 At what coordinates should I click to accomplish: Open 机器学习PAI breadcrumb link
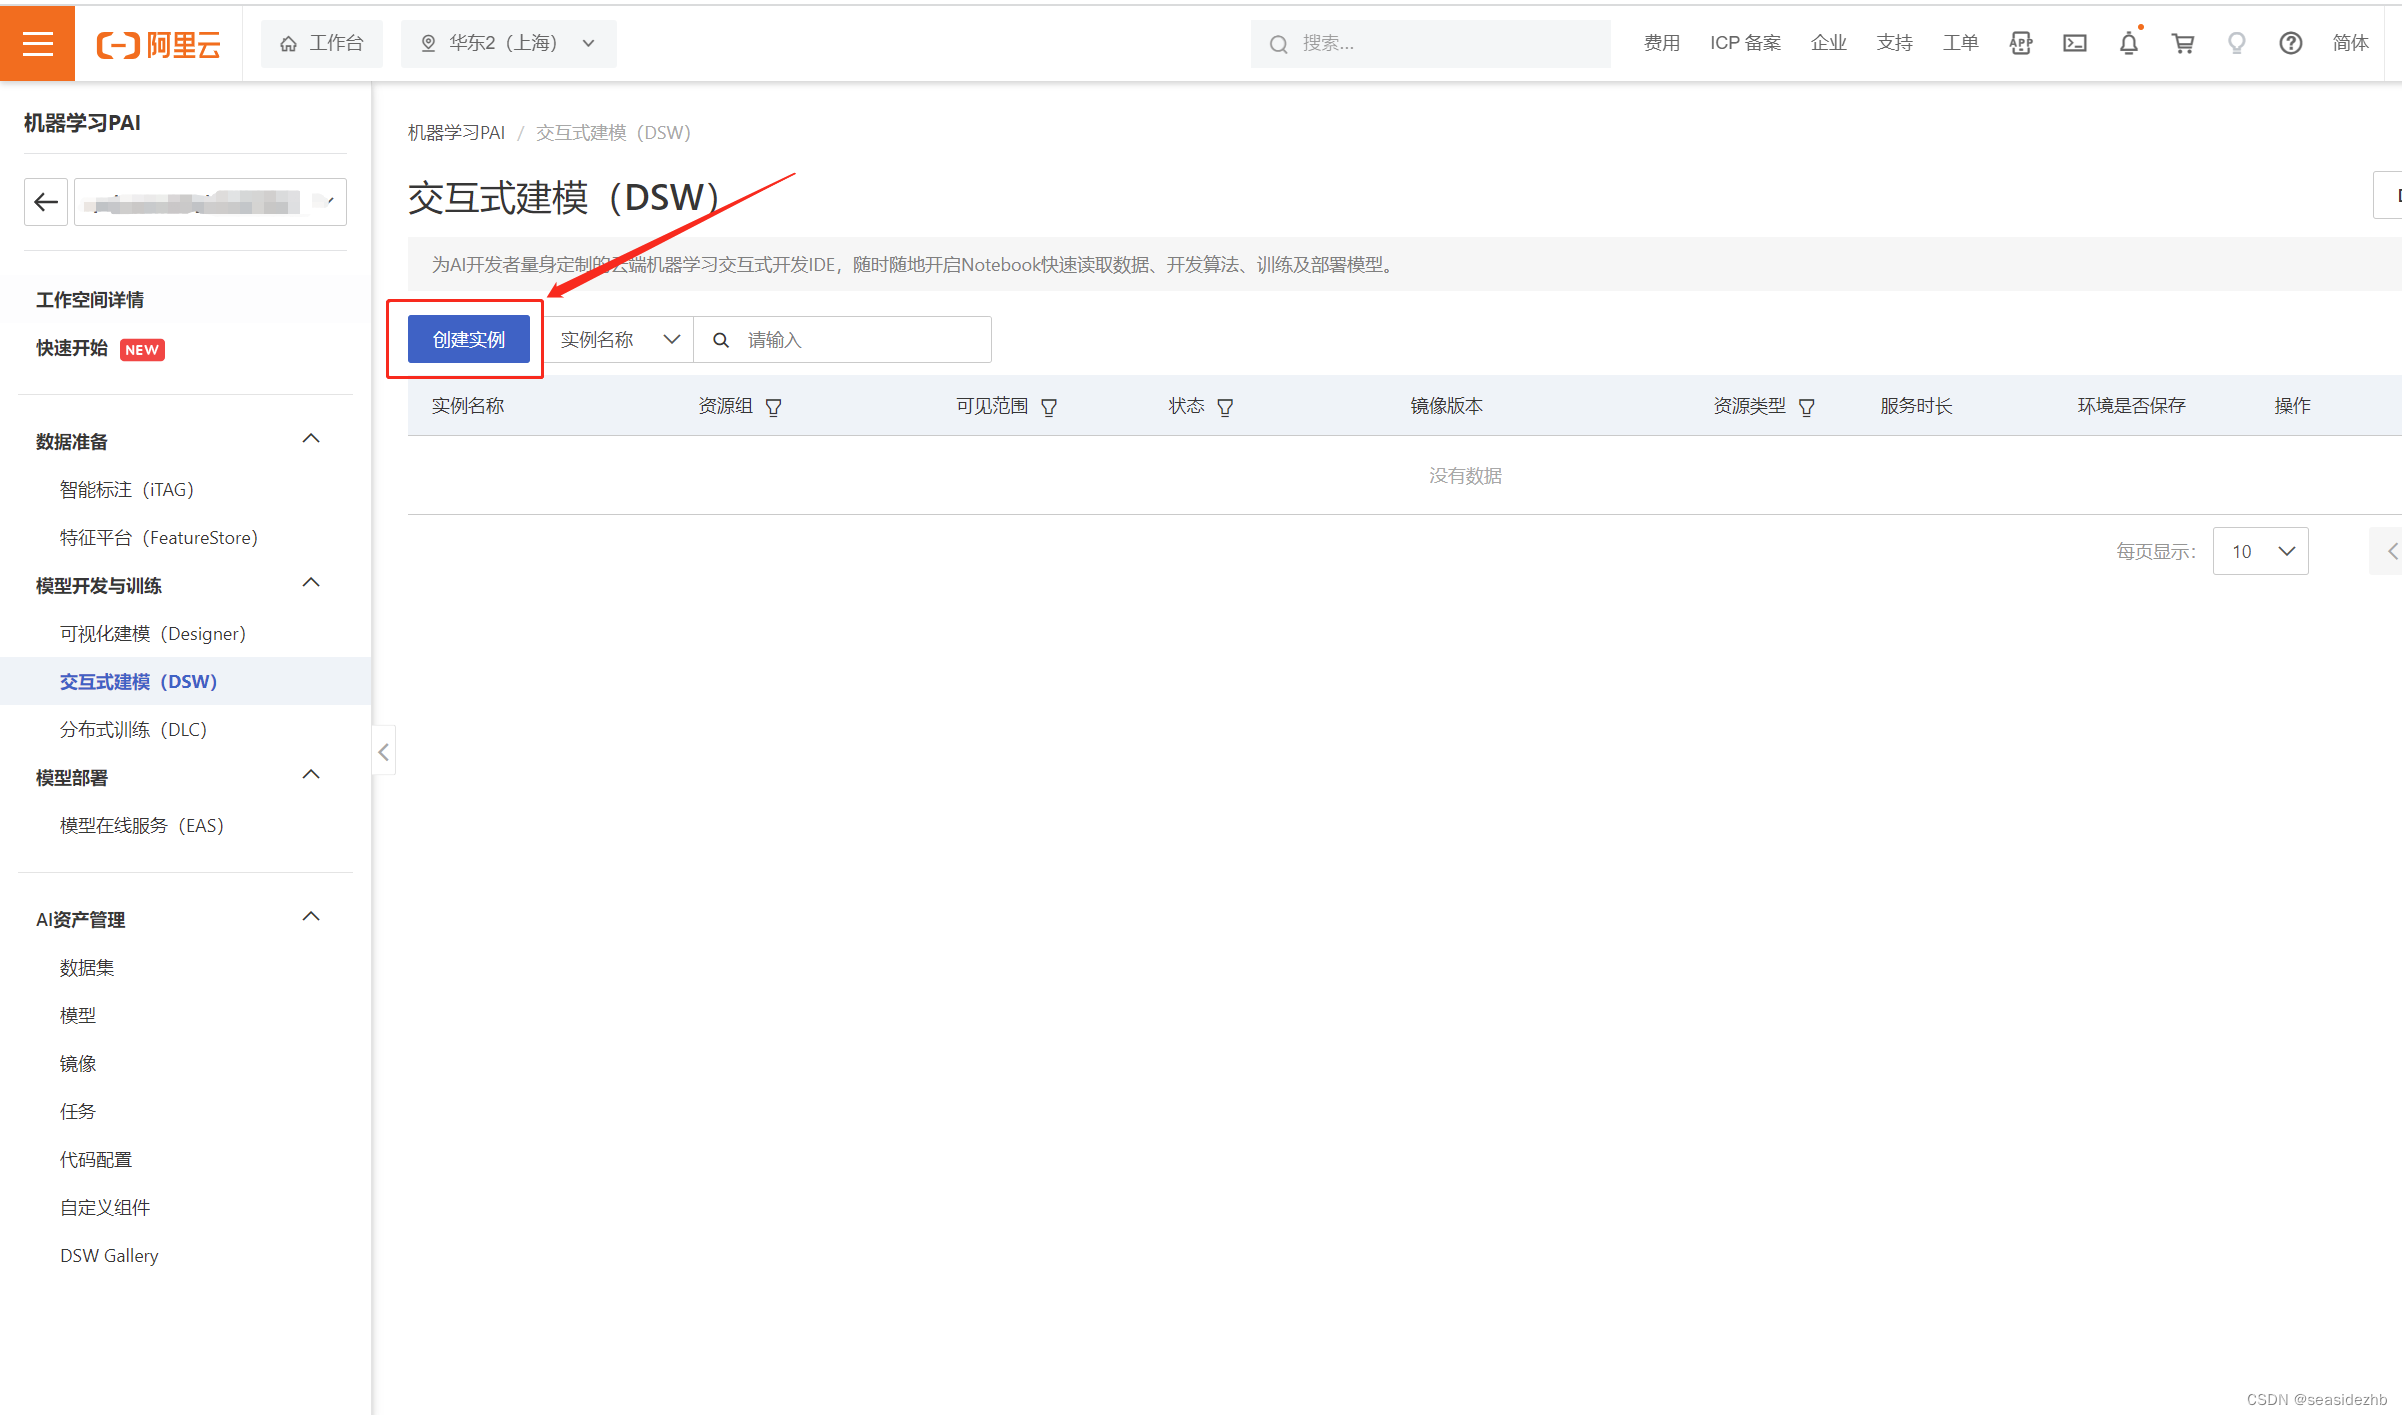[x=456, y=132]
